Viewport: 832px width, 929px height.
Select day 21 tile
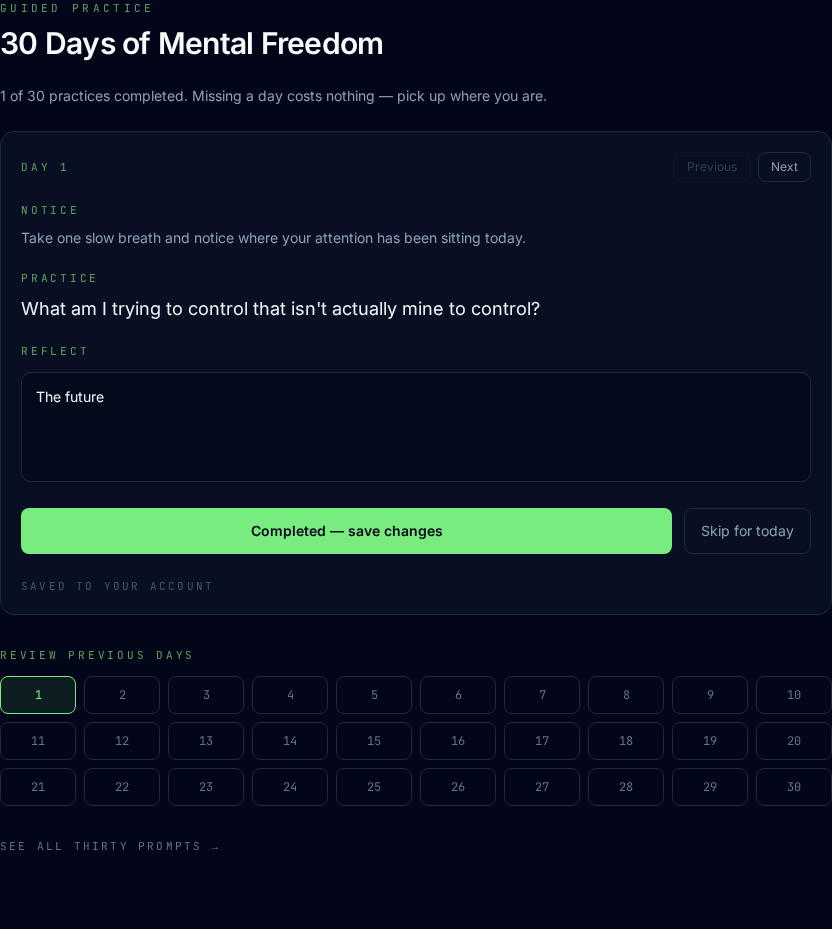click(38, 787)
